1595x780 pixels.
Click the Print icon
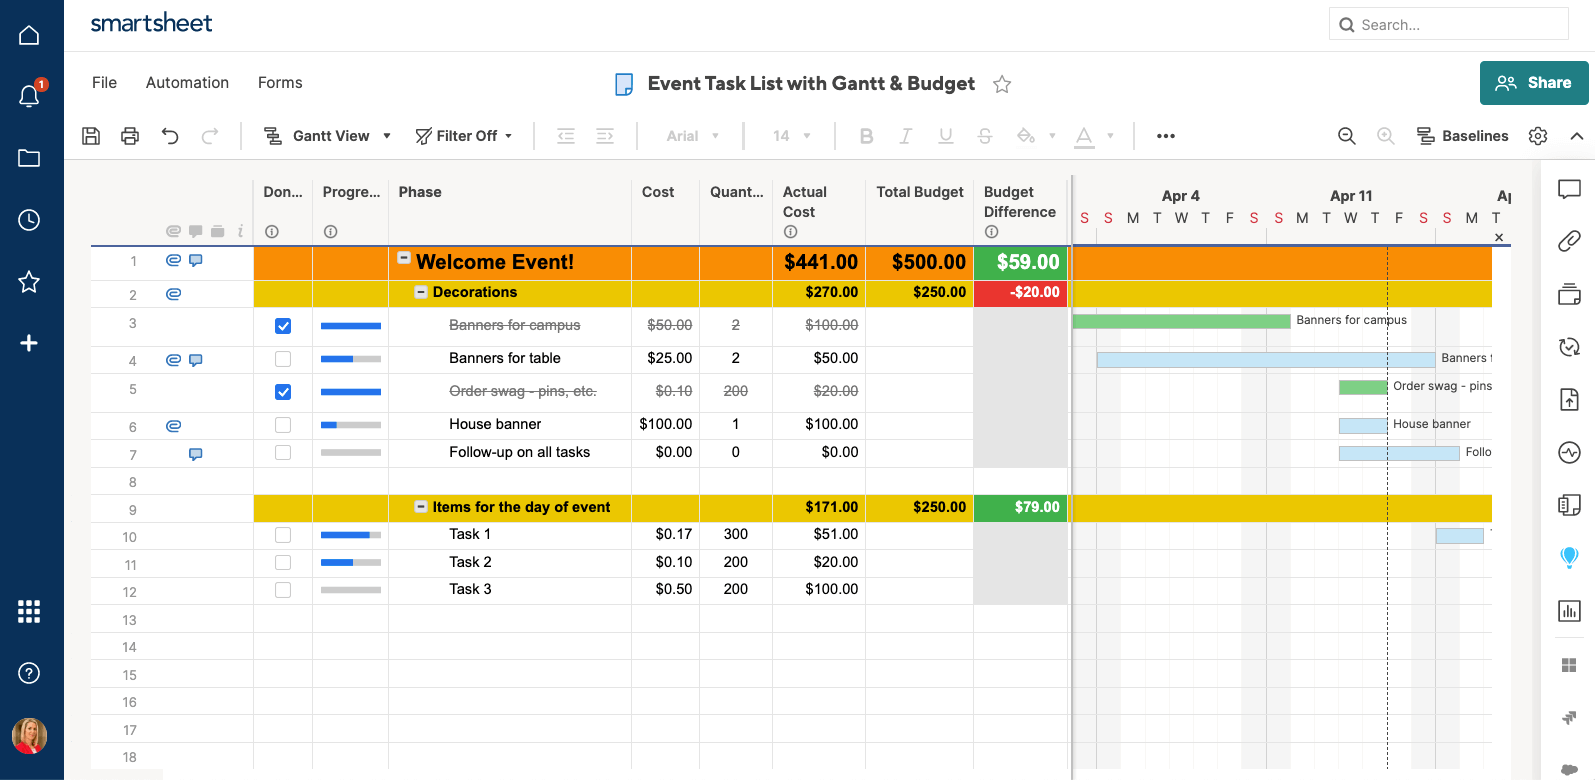pos(130,136)
